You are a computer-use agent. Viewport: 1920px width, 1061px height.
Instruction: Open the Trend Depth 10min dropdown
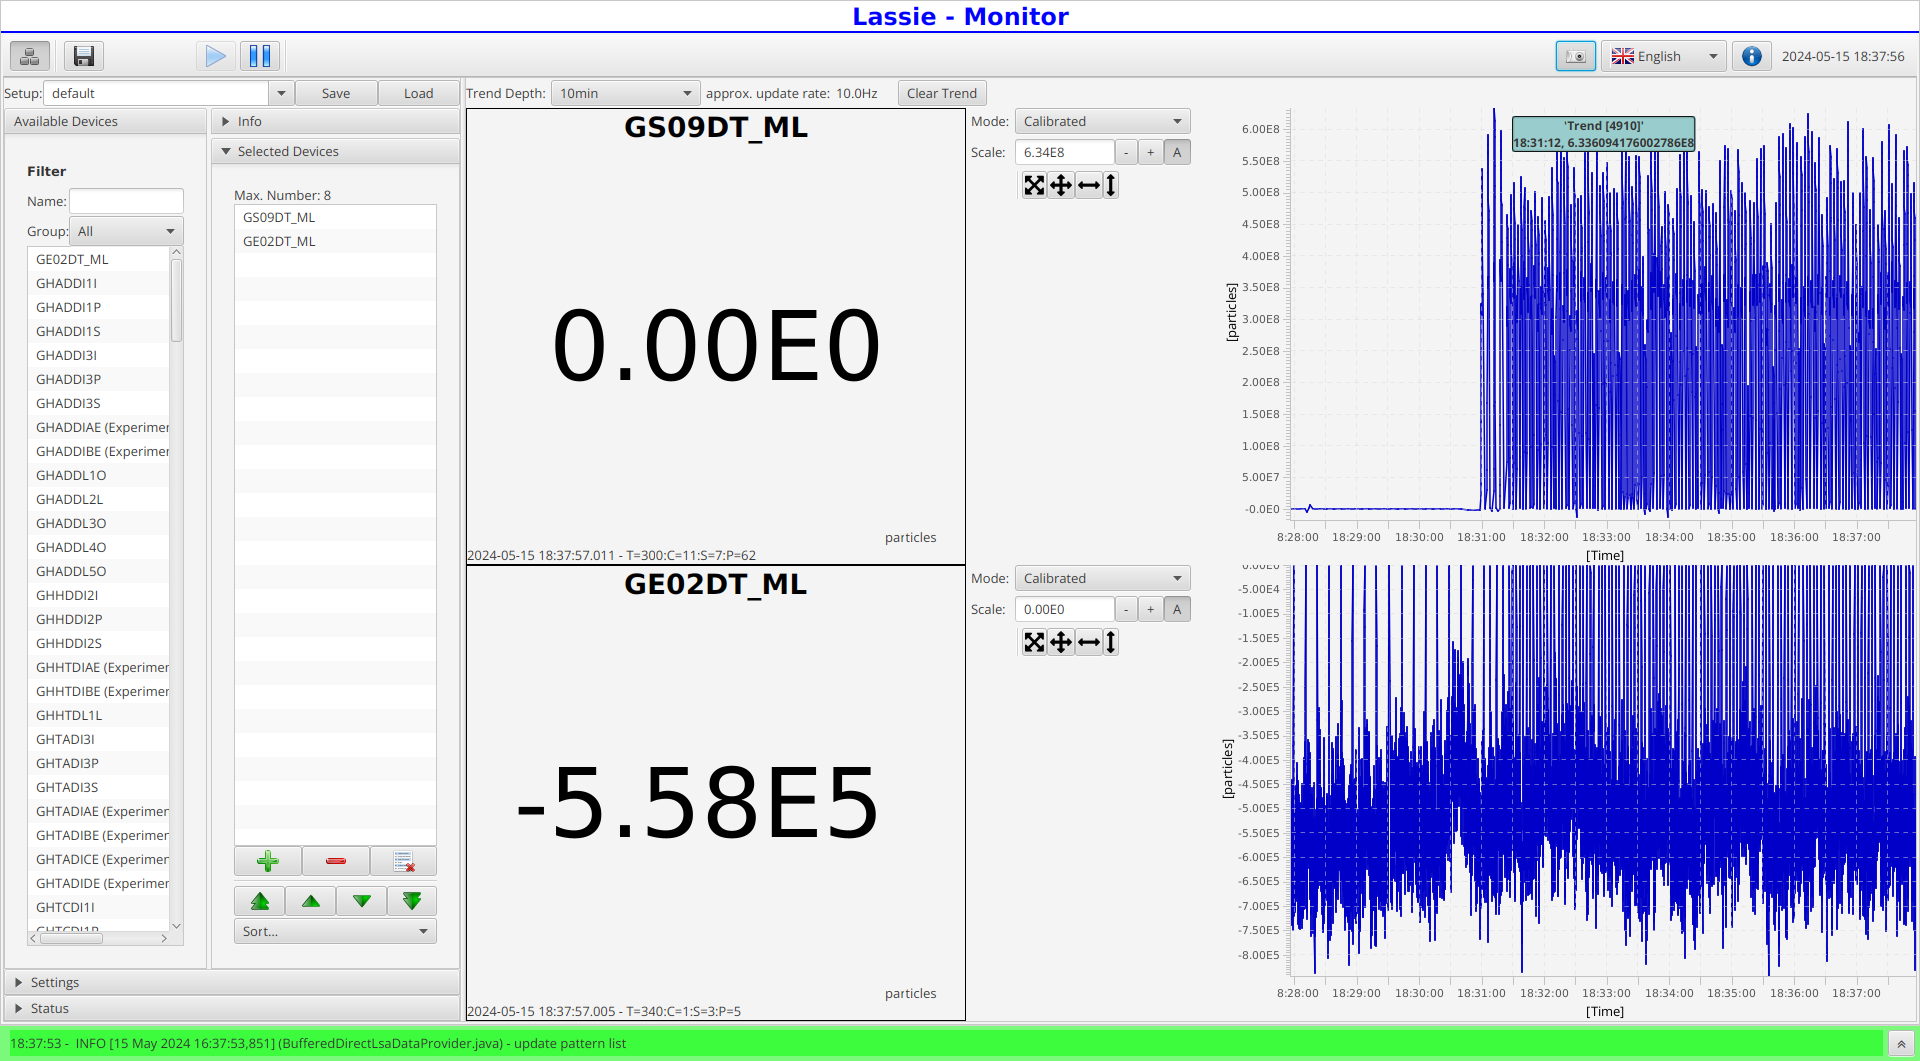625,93
